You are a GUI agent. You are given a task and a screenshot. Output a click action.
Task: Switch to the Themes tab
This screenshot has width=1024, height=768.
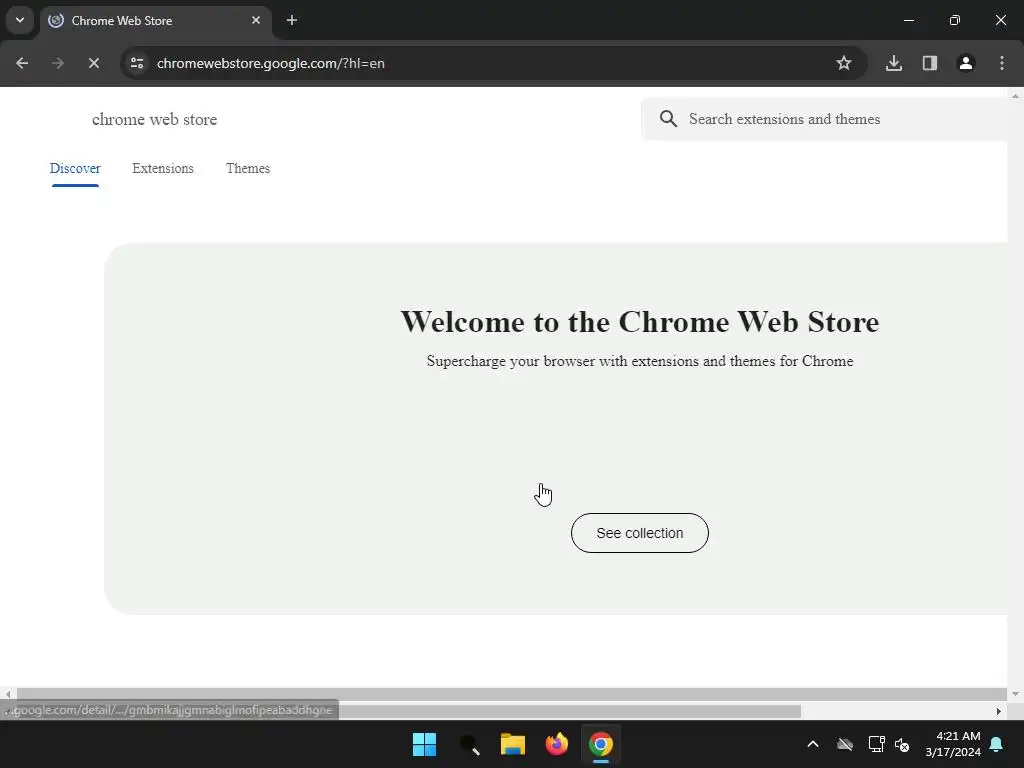[x=248, y=168]
